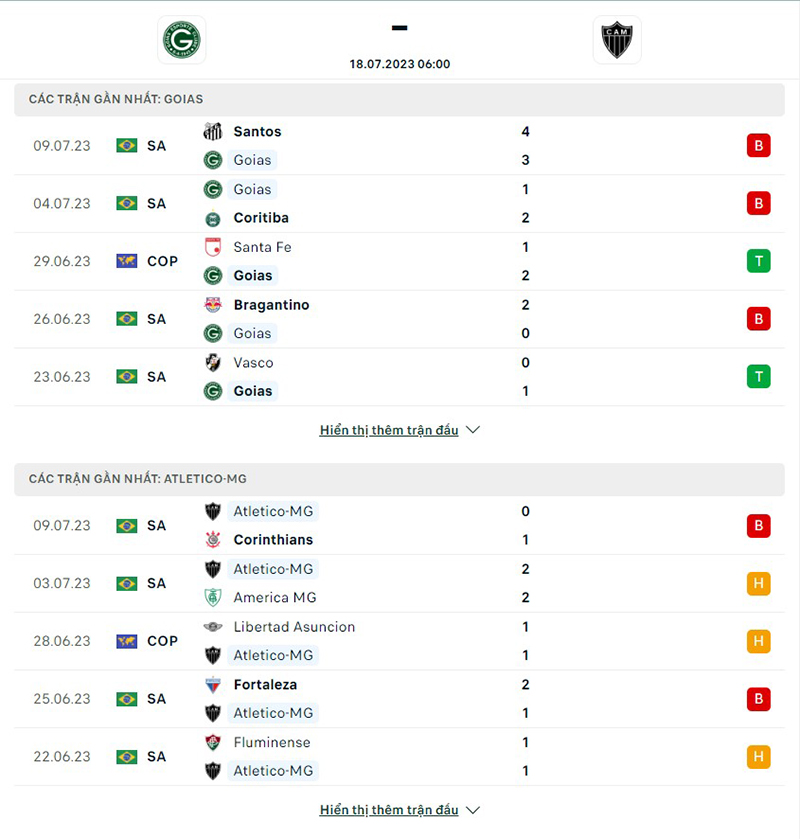The image size is (800, 839).
Task: Click the Santa Fe club crest
Action: point(212,247)
